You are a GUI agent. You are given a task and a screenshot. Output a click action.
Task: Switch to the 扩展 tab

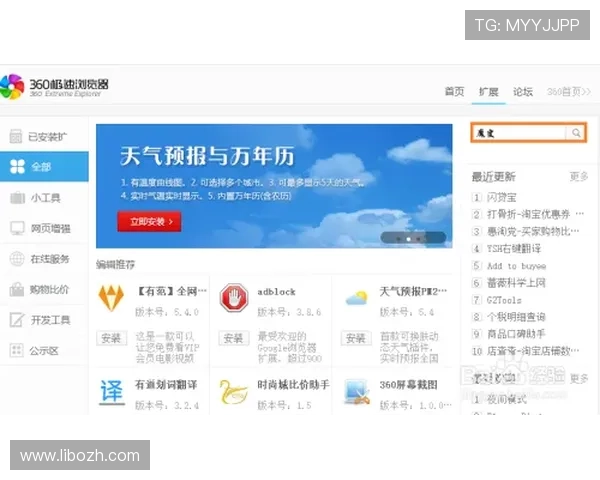(489, 92)
